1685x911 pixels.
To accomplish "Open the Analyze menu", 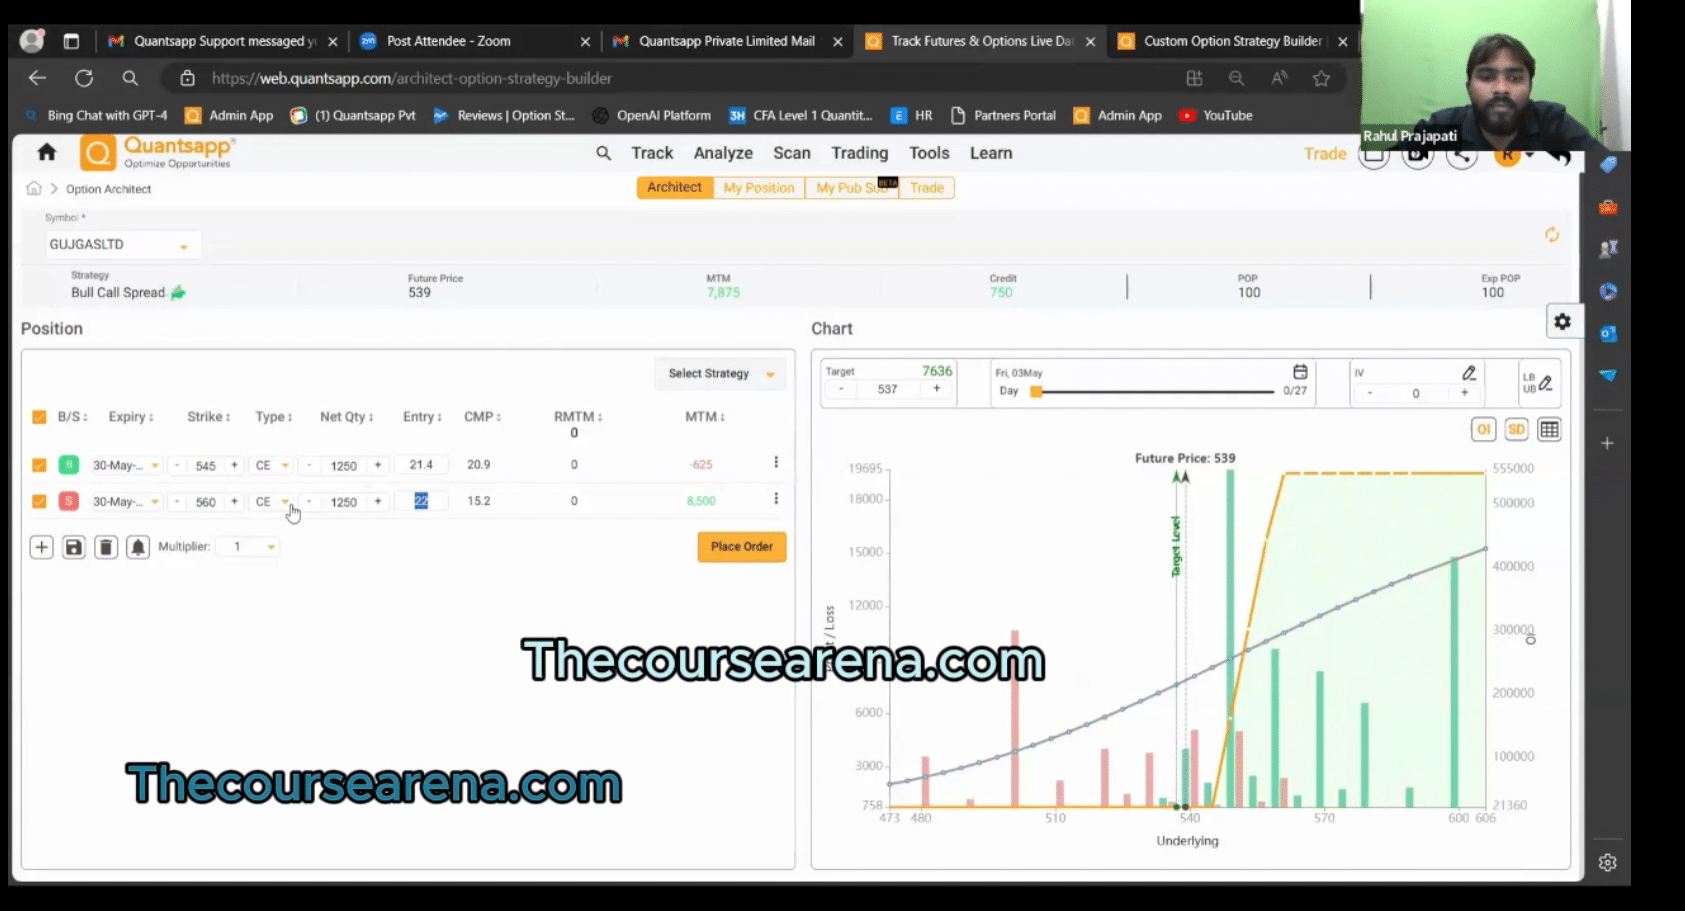I will [x=723, y=153].
